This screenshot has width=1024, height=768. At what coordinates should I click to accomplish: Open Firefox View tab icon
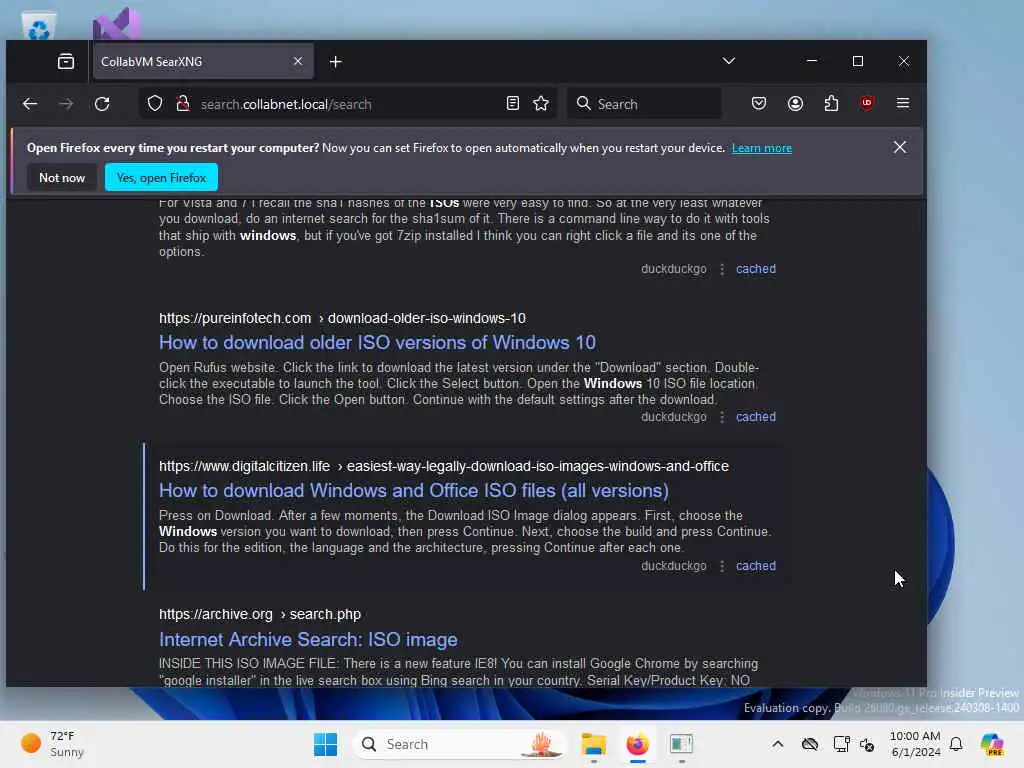coord(66,61)
